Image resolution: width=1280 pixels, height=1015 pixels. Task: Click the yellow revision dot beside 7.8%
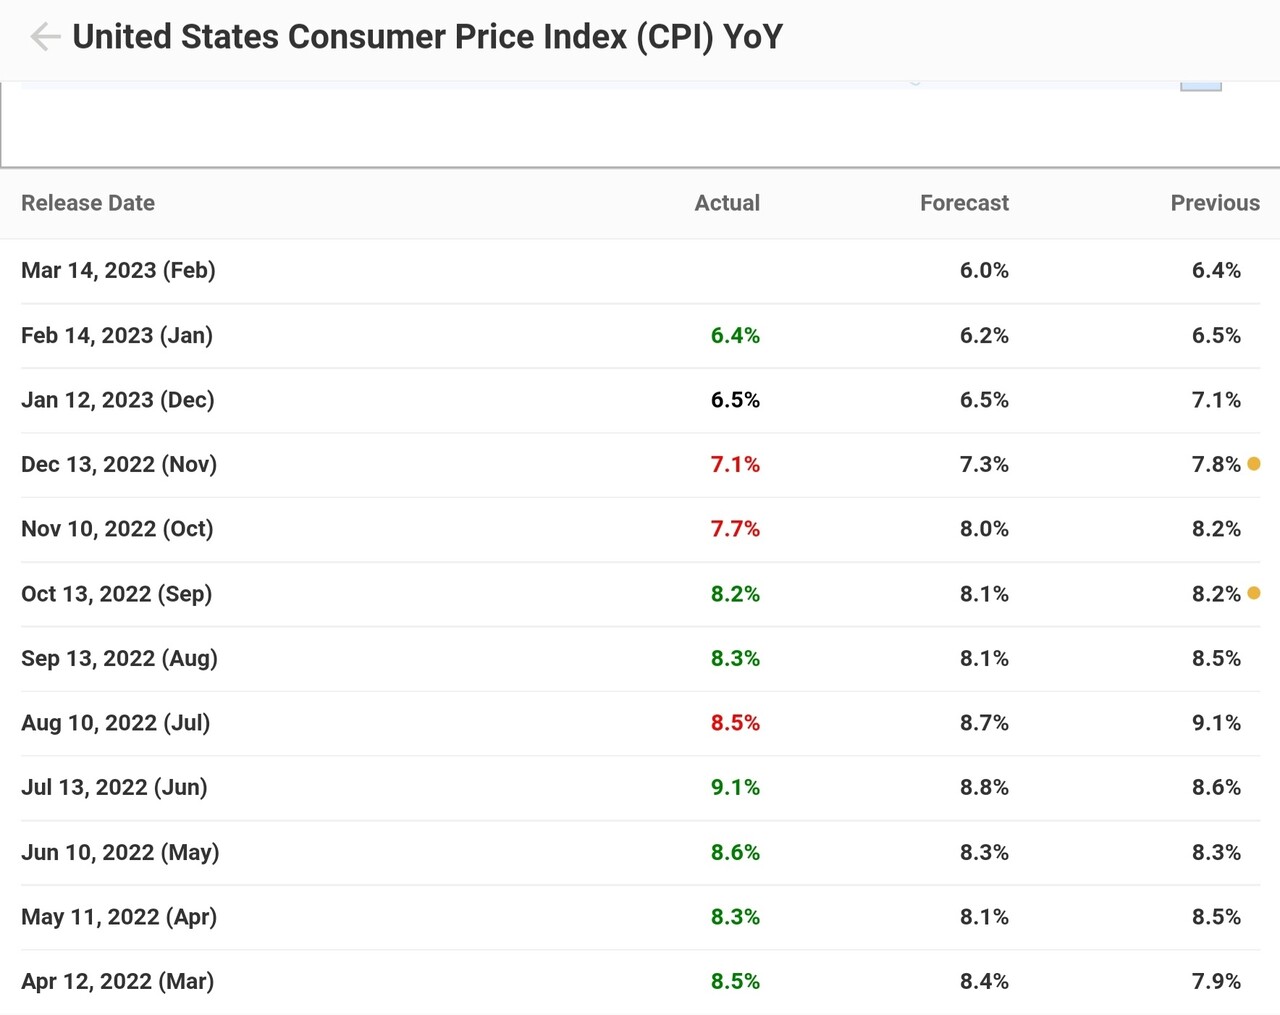(x=1255, y=464)
